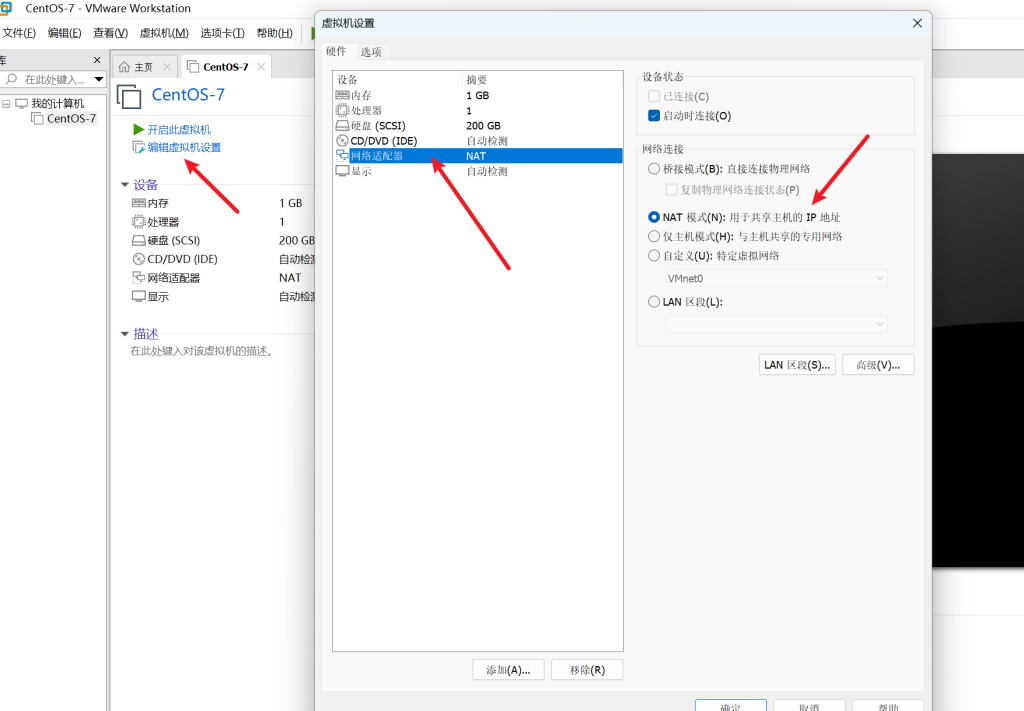Select the 仅主机模式(H) radio button
1024x711 pixels.
[654, 236]
